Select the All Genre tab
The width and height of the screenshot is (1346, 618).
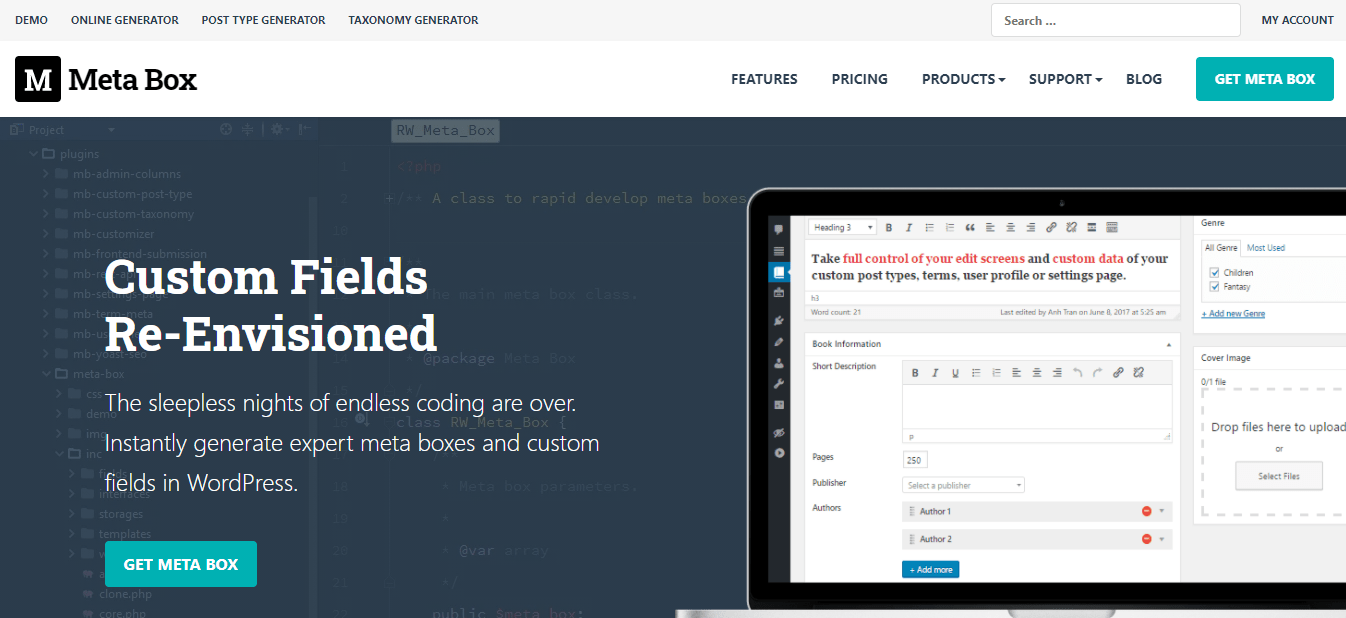(x=1221, y=247)
